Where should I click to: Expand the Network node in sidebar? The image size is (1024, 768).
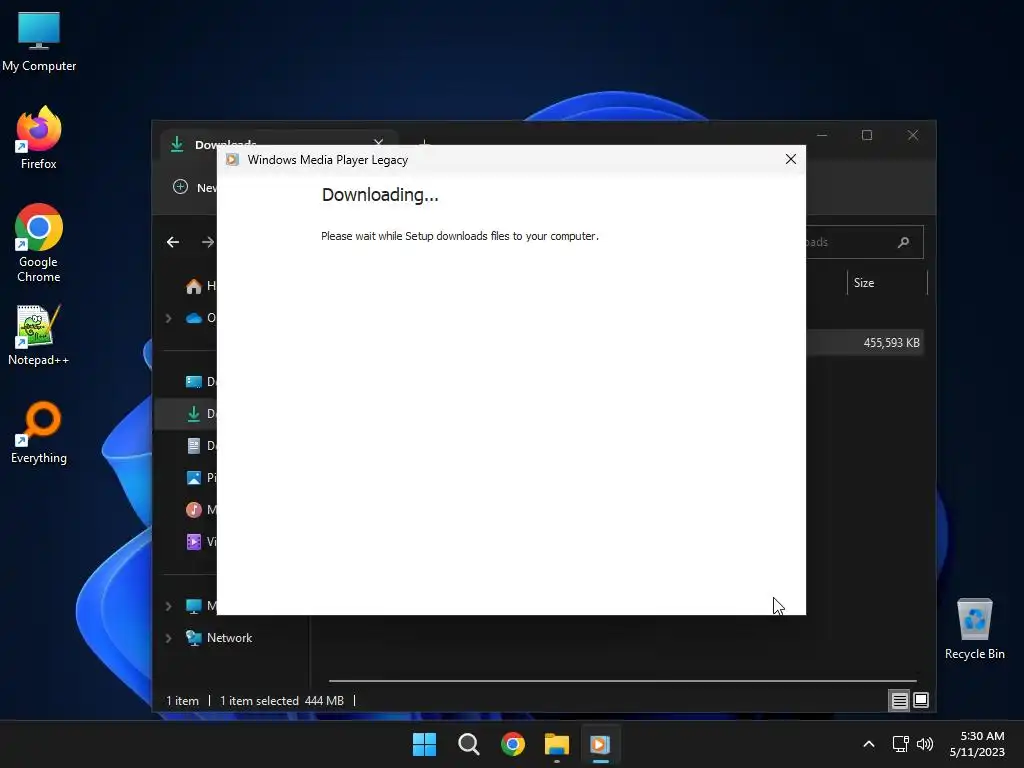[168, 638]
